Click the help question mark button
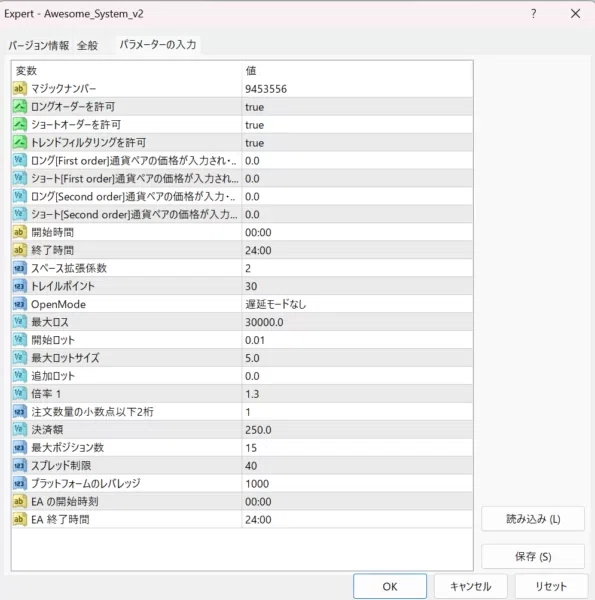Image resolution: width=595 pixels, height=600 pixels. (534, 14)
